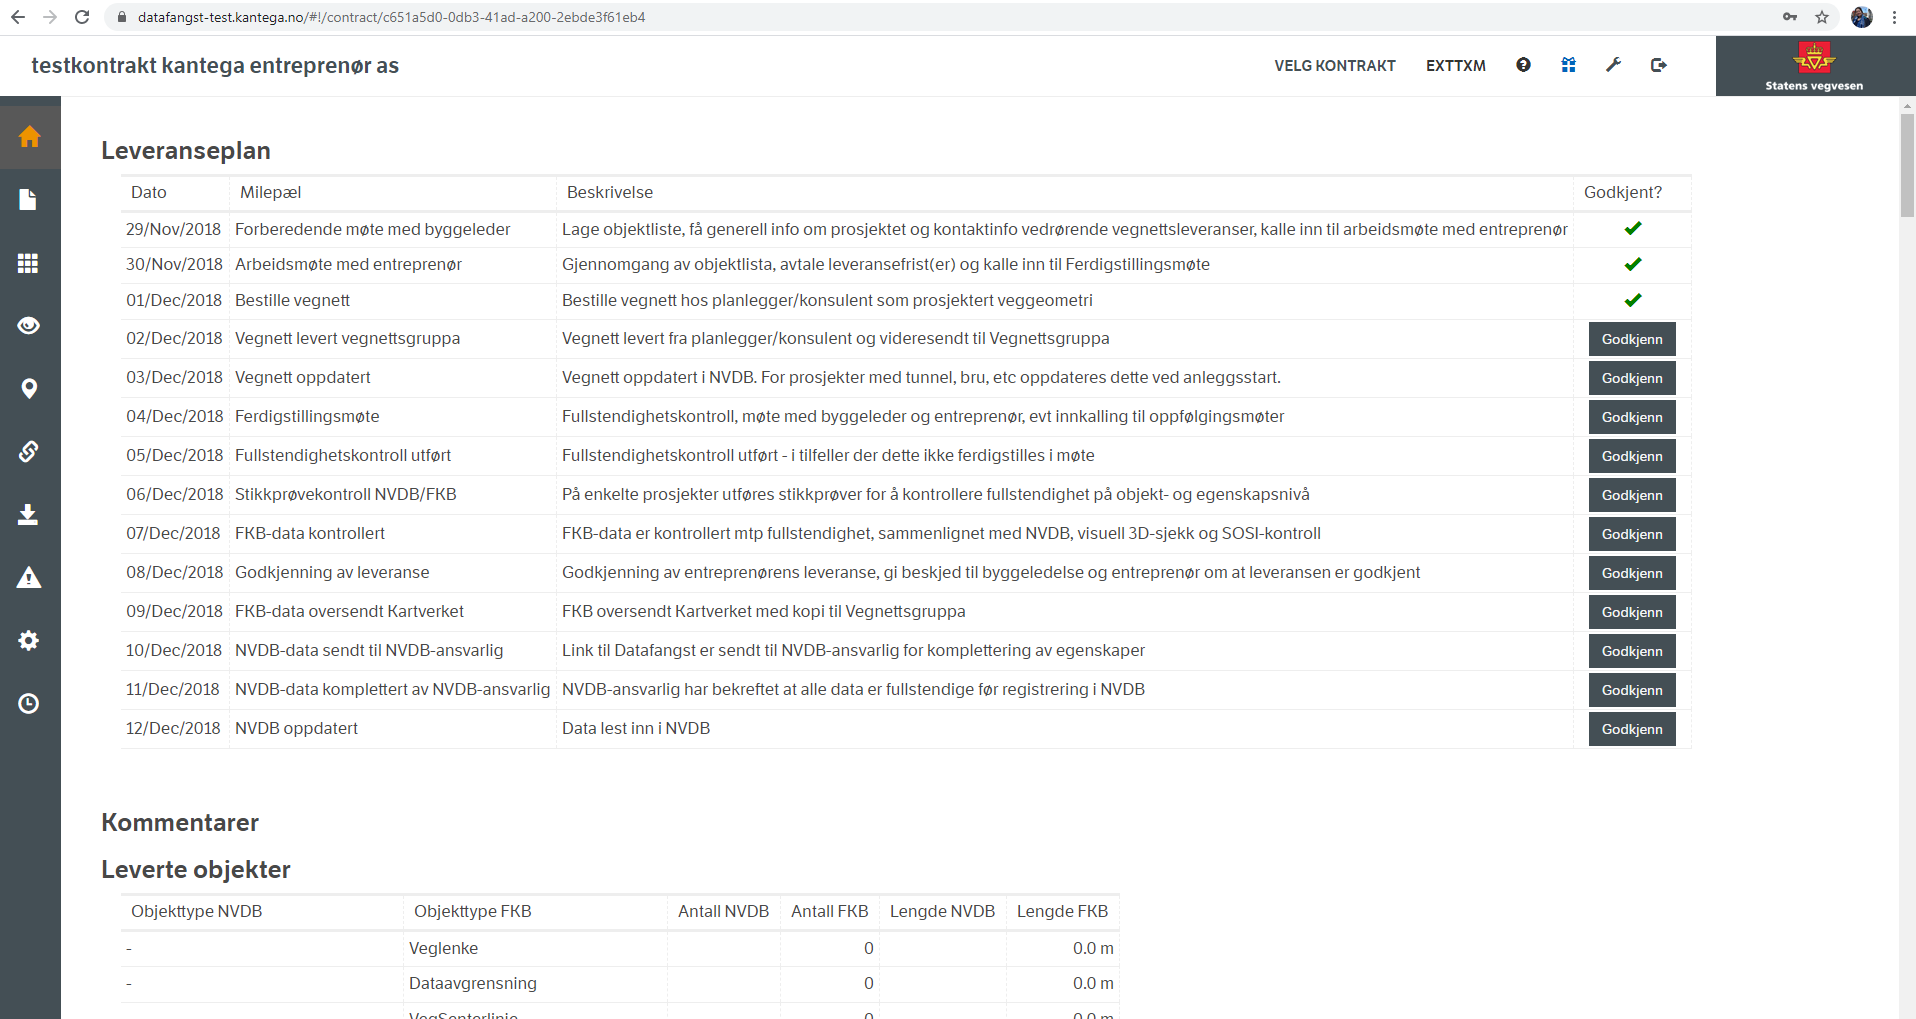Open the home icon in sidebar
Screen dimensions: 1916x1019
29,136
